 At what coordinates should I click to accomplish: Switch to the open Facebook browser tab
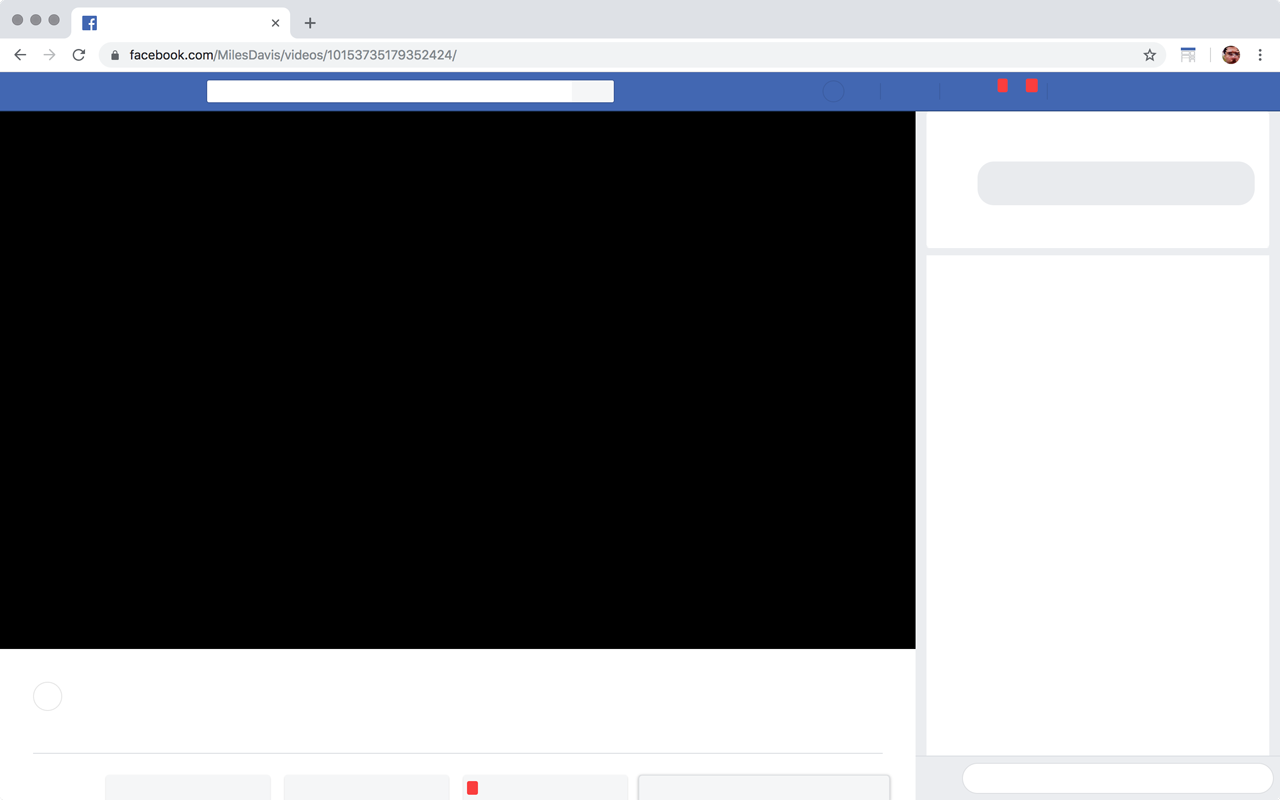pyautogui.click(x=180, y=22)
